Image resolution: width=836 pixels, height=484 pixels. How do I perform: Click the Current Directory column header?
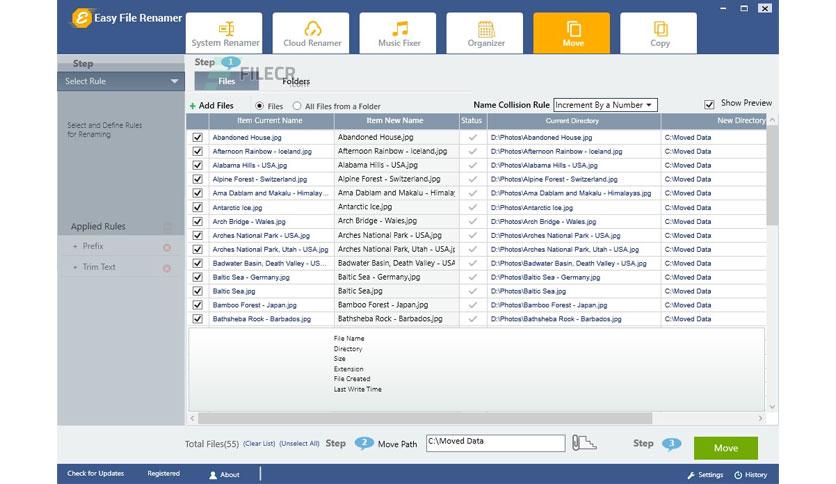coord(573,121)
